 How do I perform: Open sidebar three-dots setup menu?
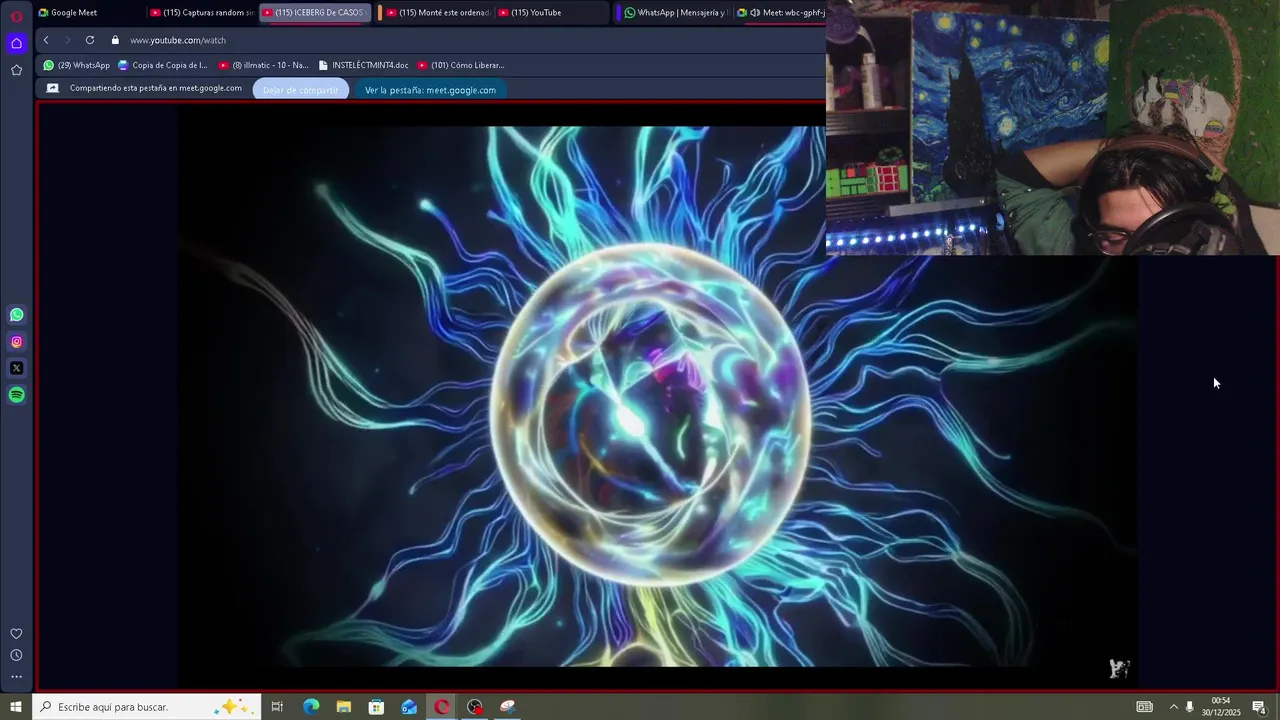[x=16, y=677]
